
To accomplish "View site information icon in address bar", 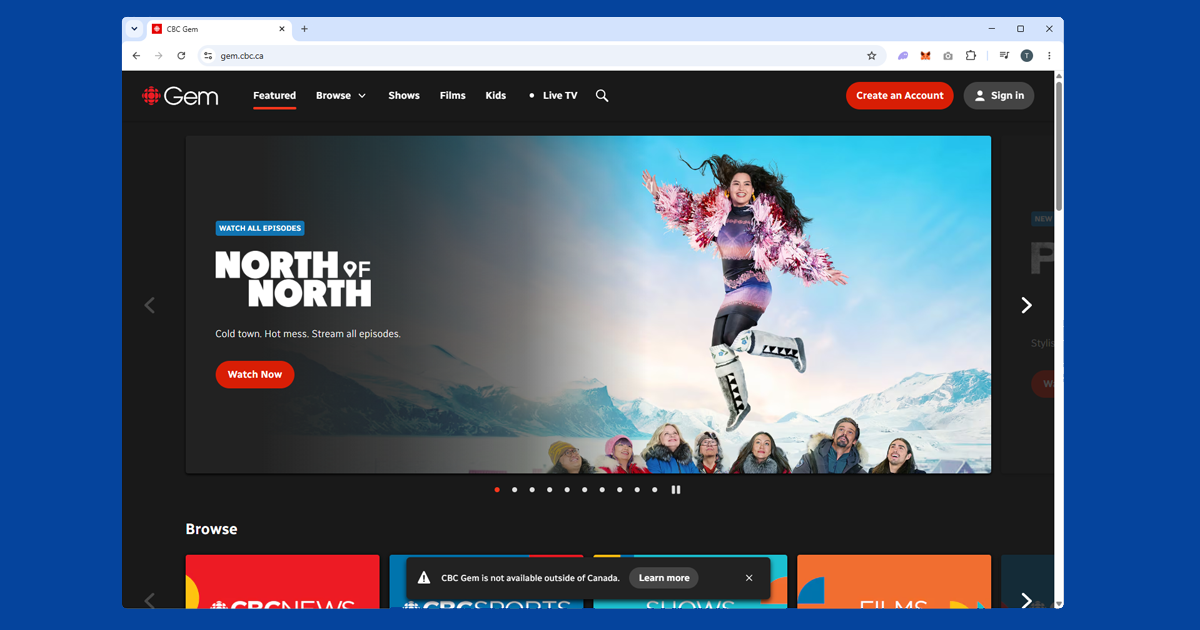I will 208,56.
